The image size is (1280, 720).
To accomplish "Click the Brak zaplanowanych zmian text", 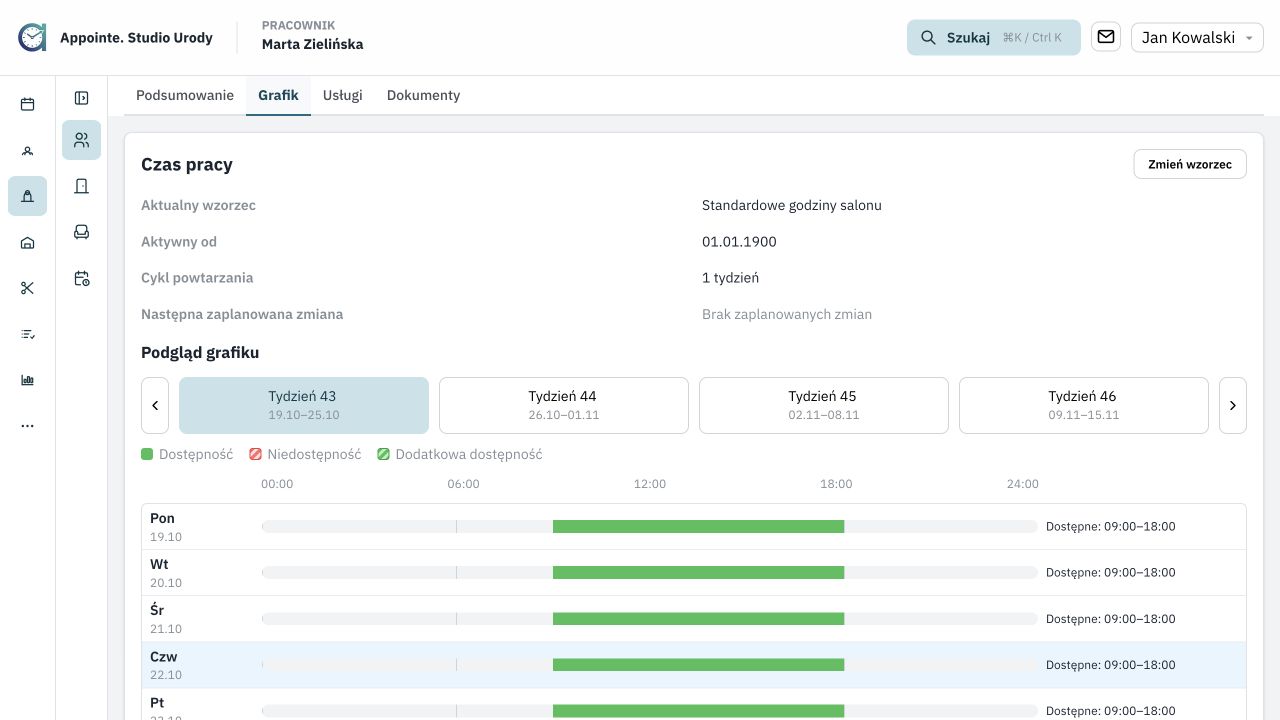I will click(787, 314).
